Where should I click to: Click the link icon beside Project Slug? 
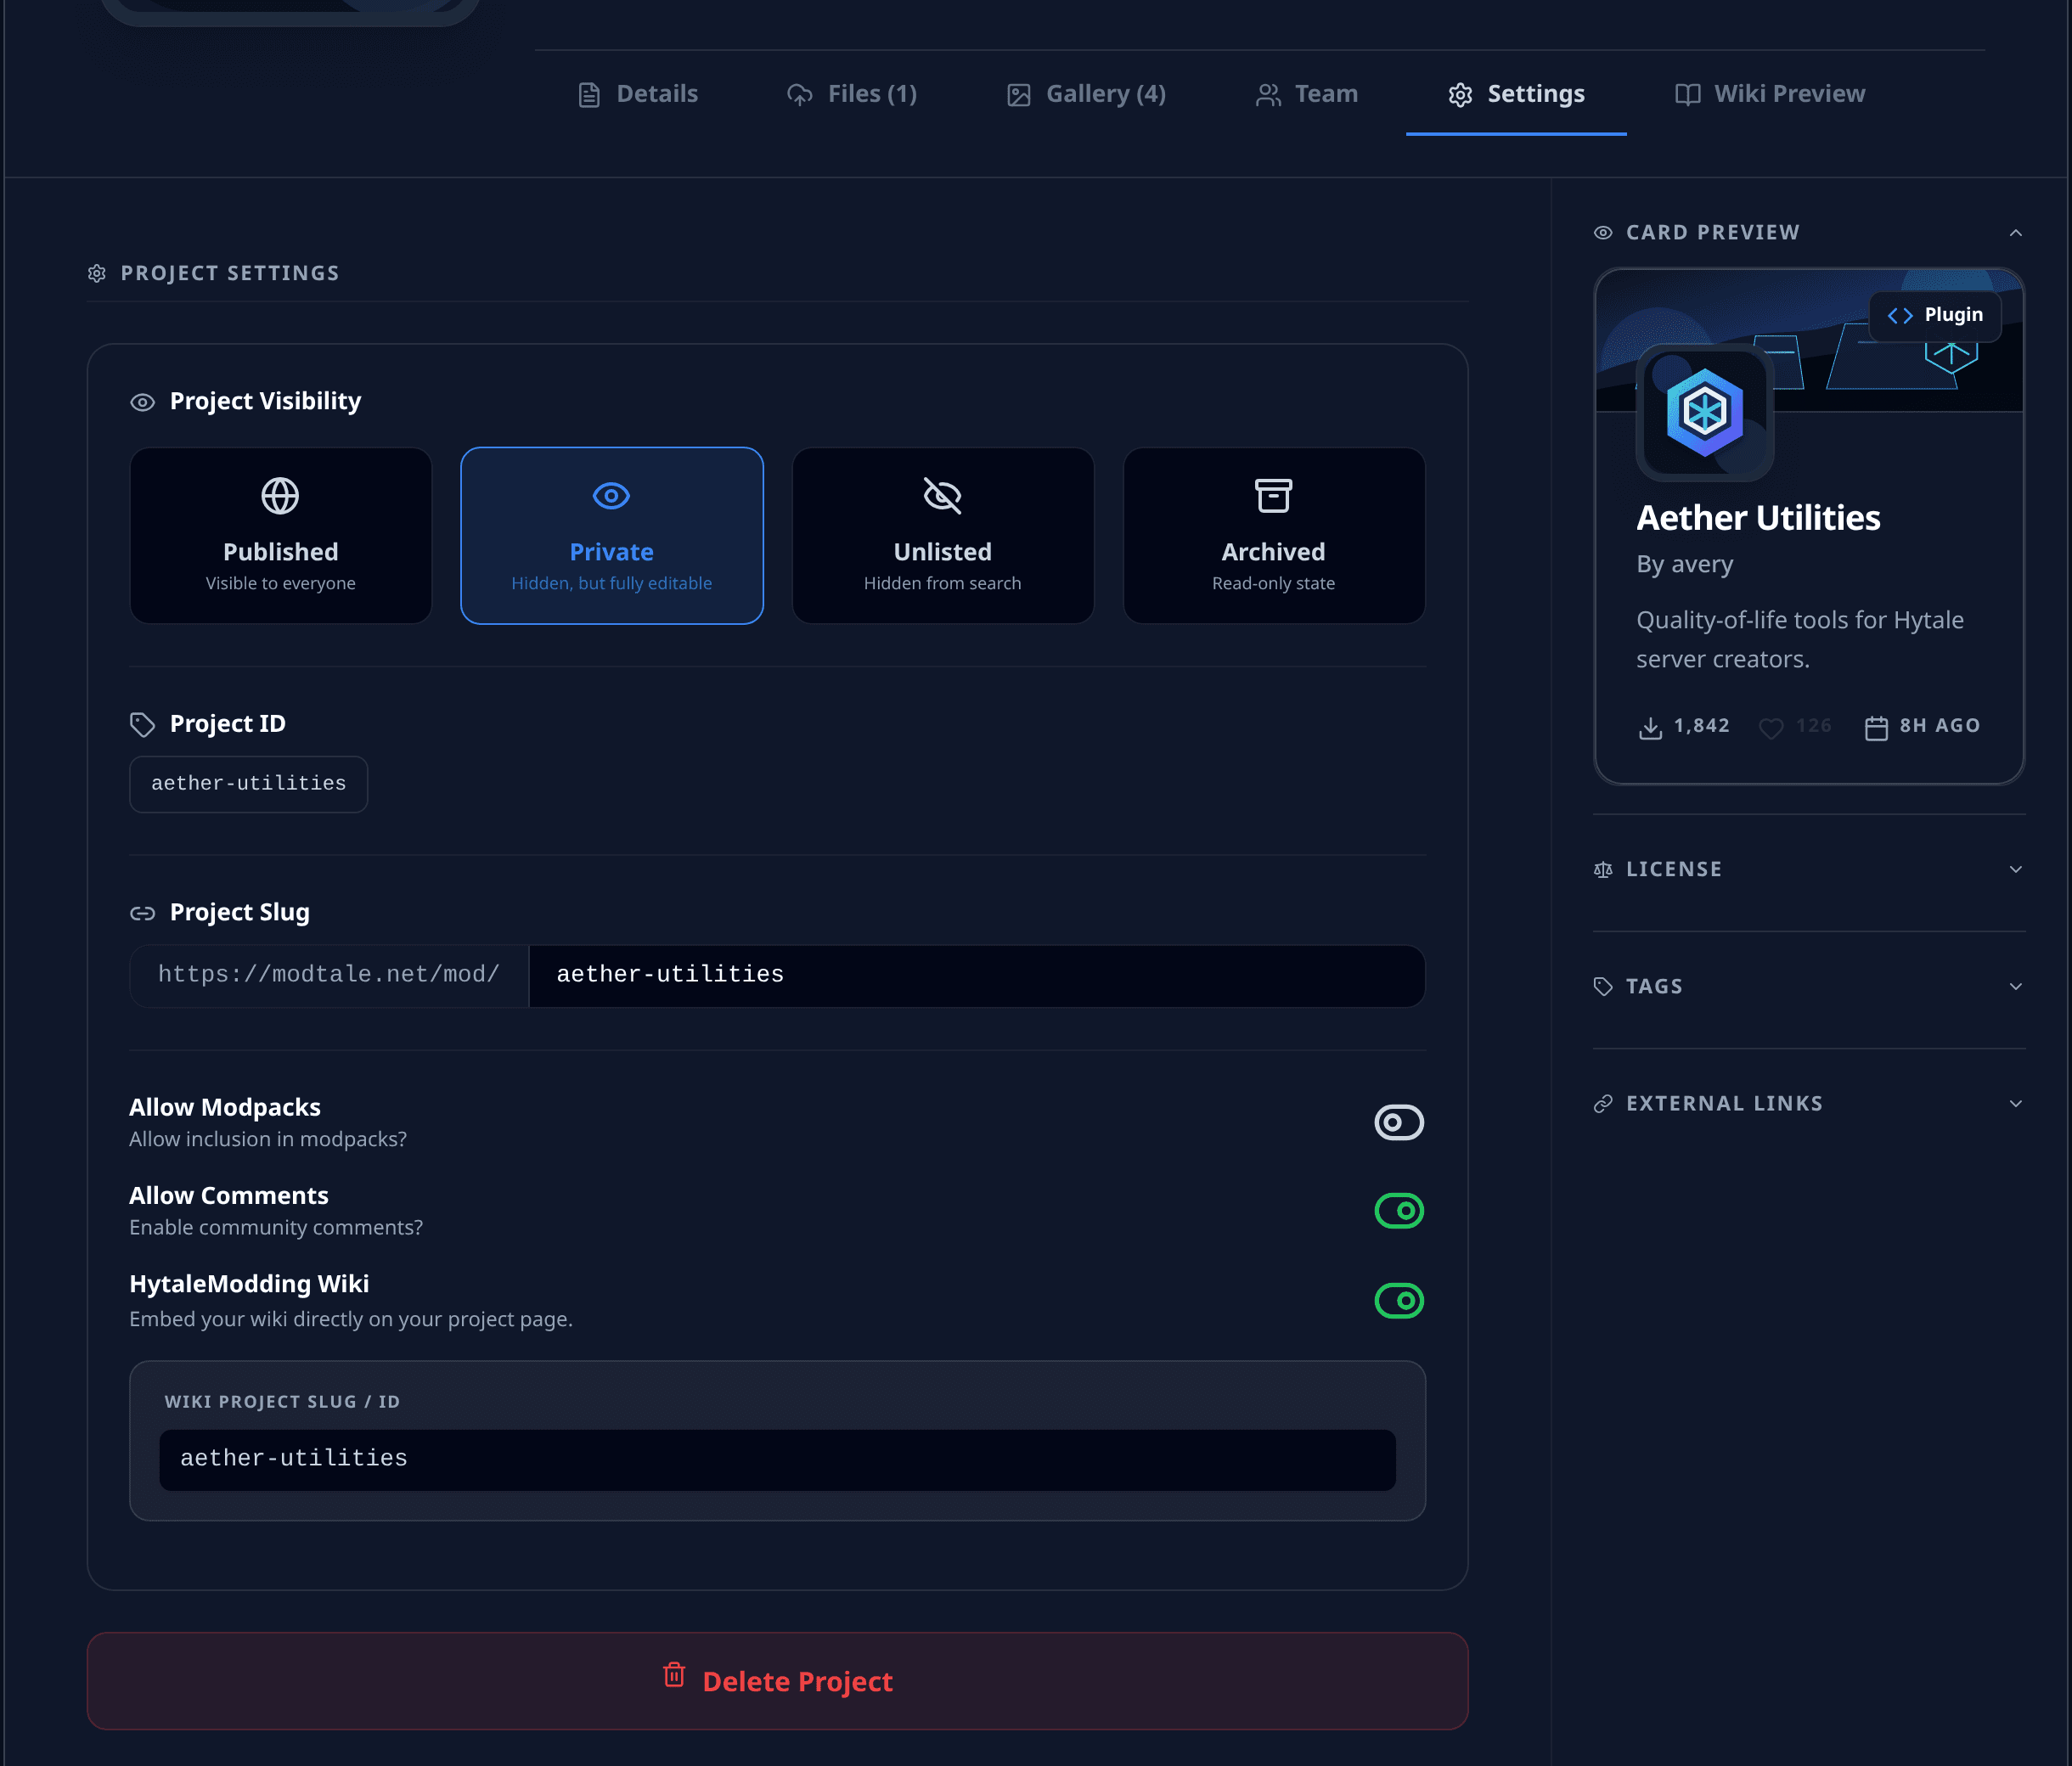click(x=143, y=913)
